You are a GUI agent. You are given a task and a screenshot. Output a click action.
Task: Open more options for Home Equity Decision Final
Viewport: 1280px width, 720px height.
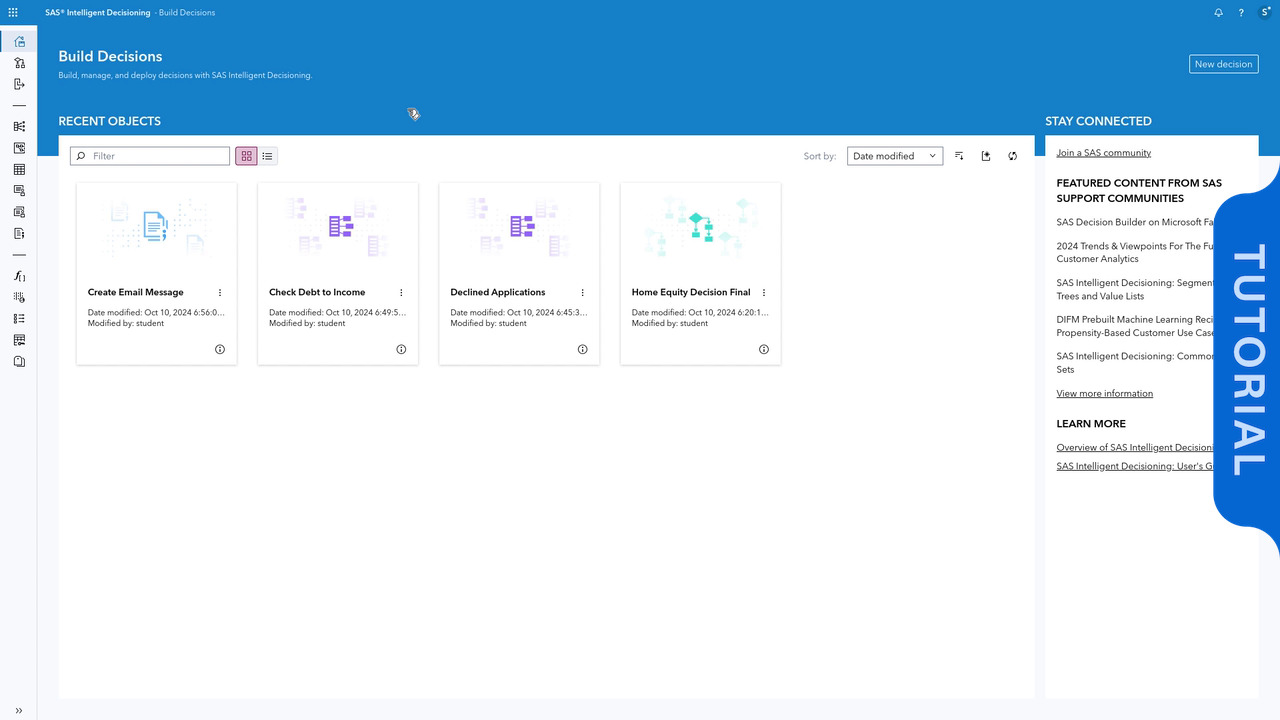(x=764, y=293)
